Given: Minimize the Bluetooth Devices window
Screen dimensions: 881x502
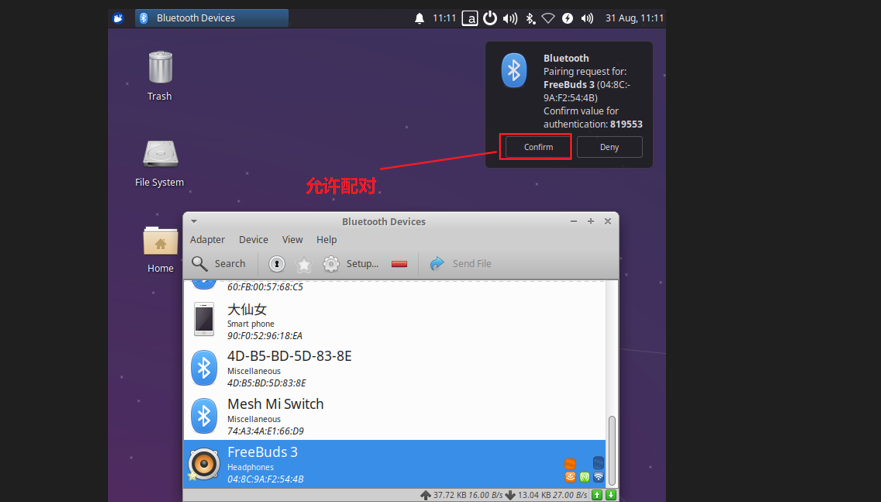Looking at the screenshot, I should [x=574, y=221].
